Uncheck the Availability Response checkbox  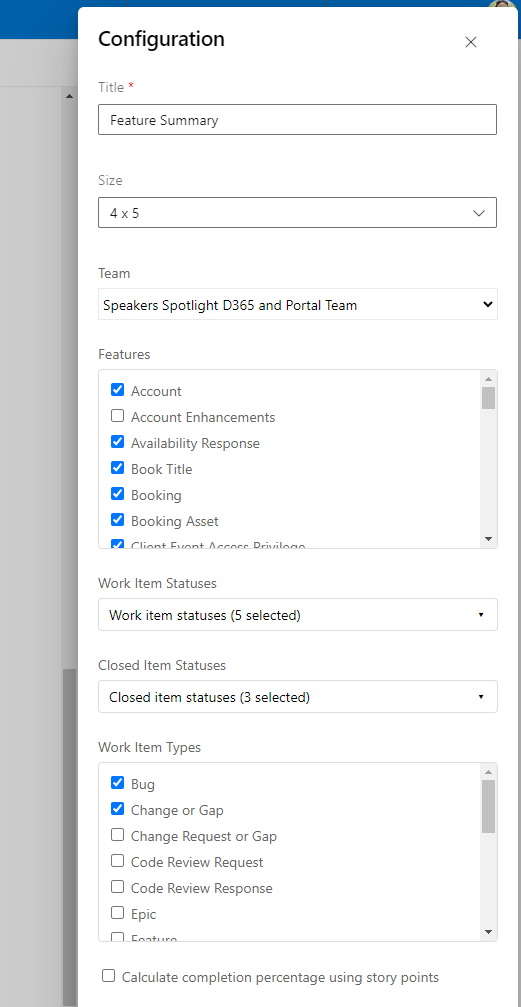[x=118, y=441]
